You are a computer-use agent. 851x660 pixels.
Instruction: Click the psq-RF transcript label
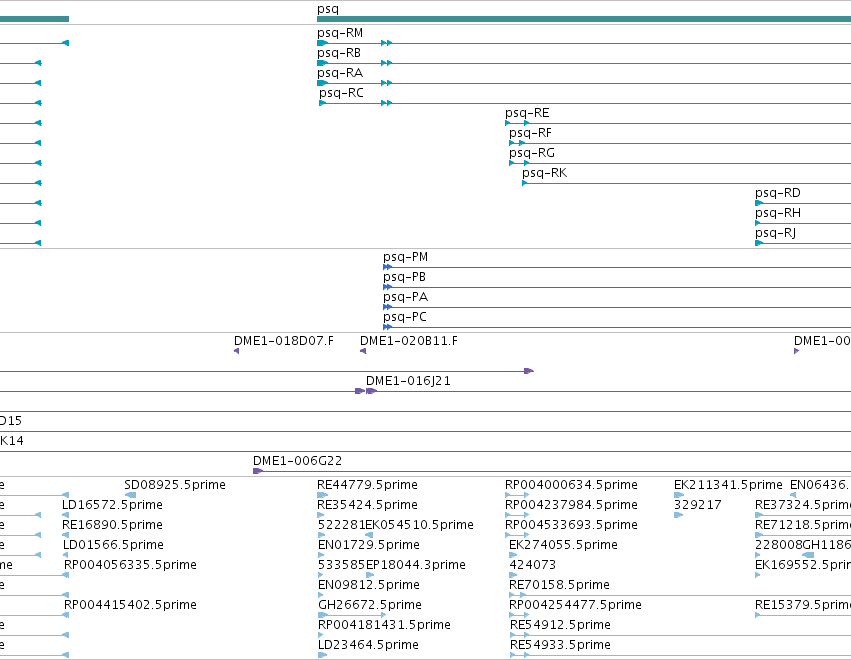[x=530, y=134]
